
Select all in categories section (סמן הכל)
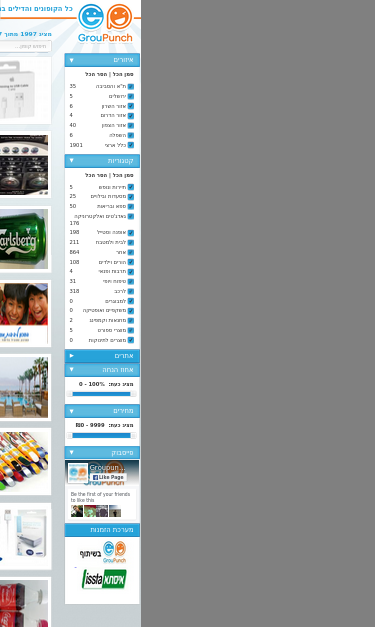click(x=123, y=175)
